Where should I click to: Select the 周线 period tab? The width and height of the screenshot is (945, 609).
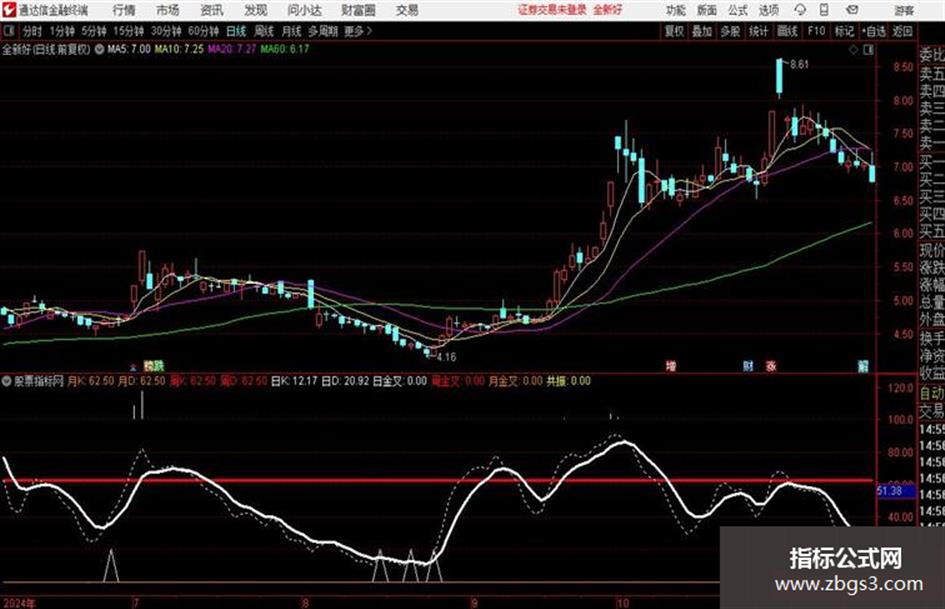click(x=264, y=31)
